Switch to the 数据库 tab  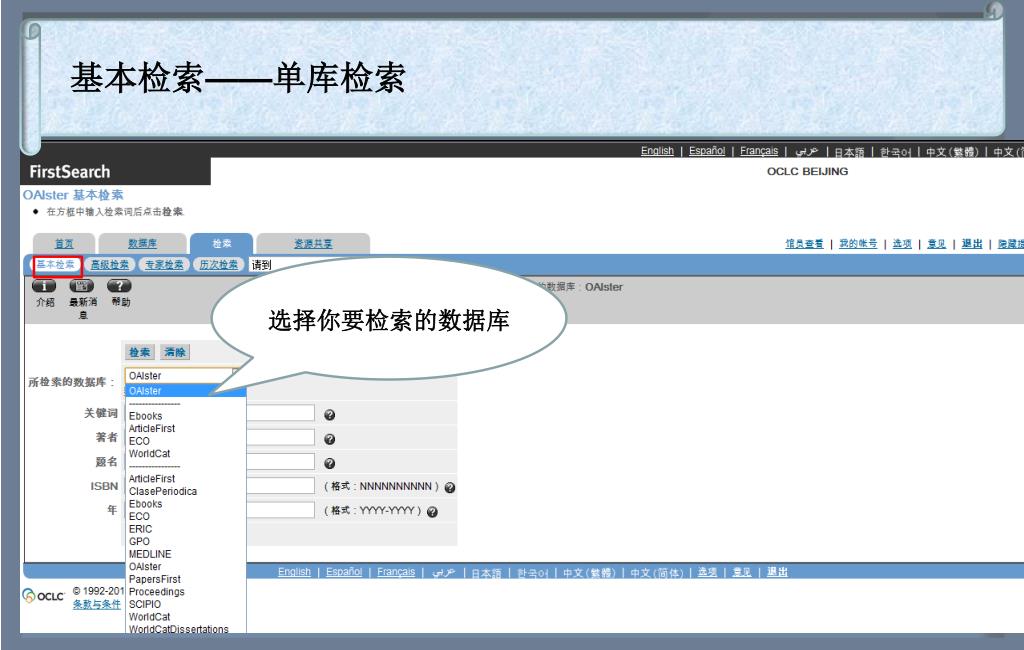pyautogui.click(x=142, y=244)
